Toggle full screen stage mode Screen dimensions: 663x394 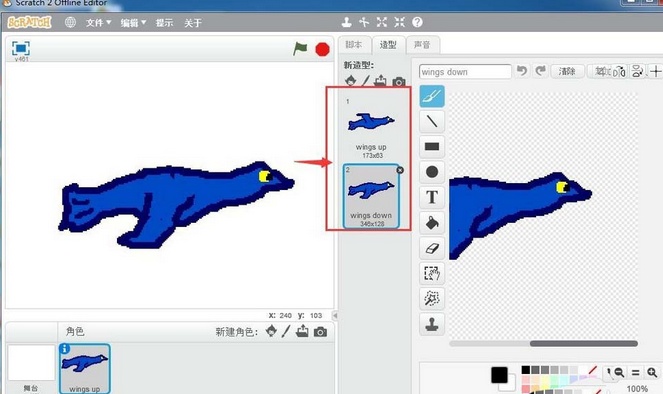pyautogui.click(x=21, y=48)
